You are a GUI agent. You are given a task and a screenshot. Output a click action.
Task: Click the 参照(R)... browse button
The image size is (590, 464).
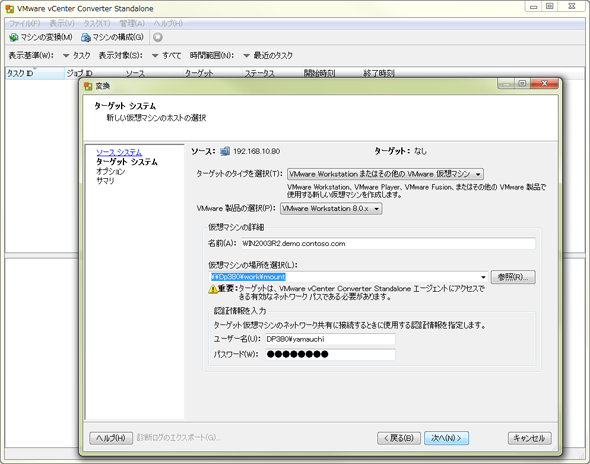(513, 277)
